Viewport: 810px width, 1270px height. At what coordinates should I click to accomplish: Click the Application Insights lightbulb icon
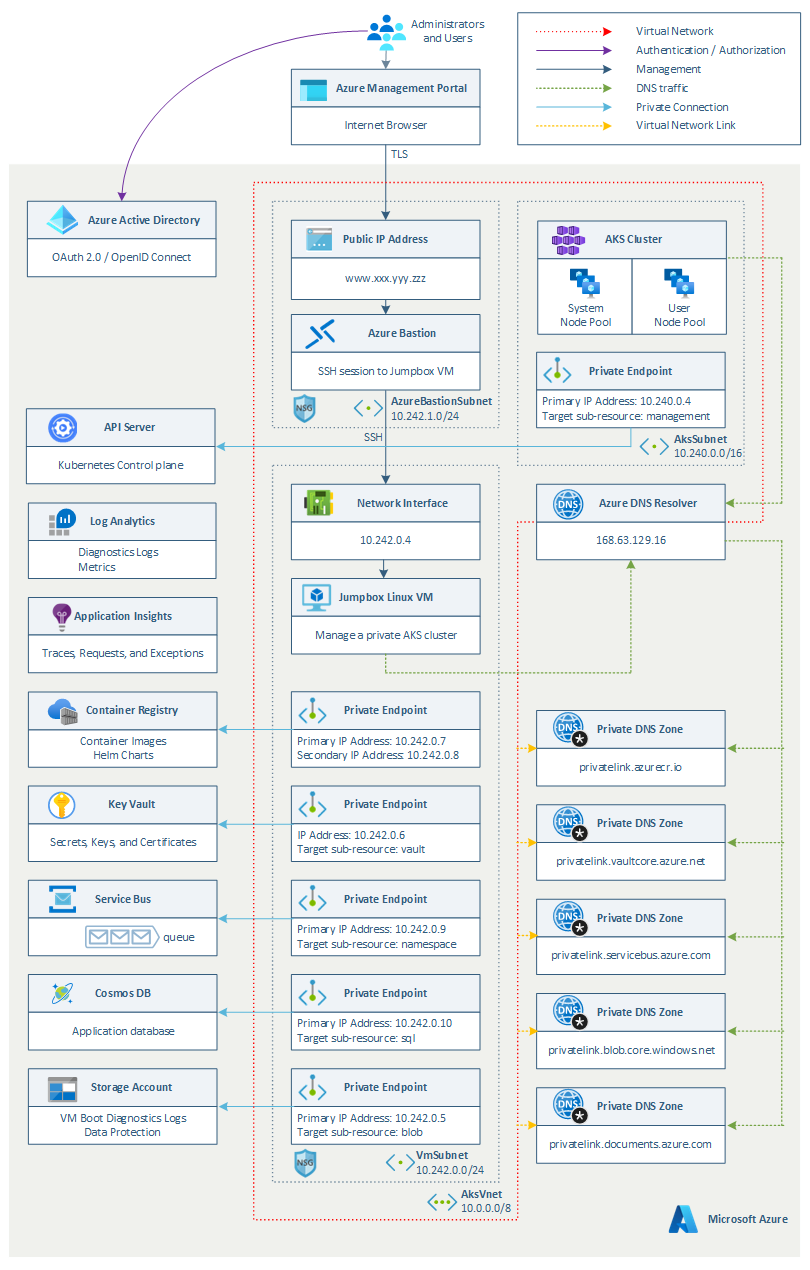(x=60, y=617)
